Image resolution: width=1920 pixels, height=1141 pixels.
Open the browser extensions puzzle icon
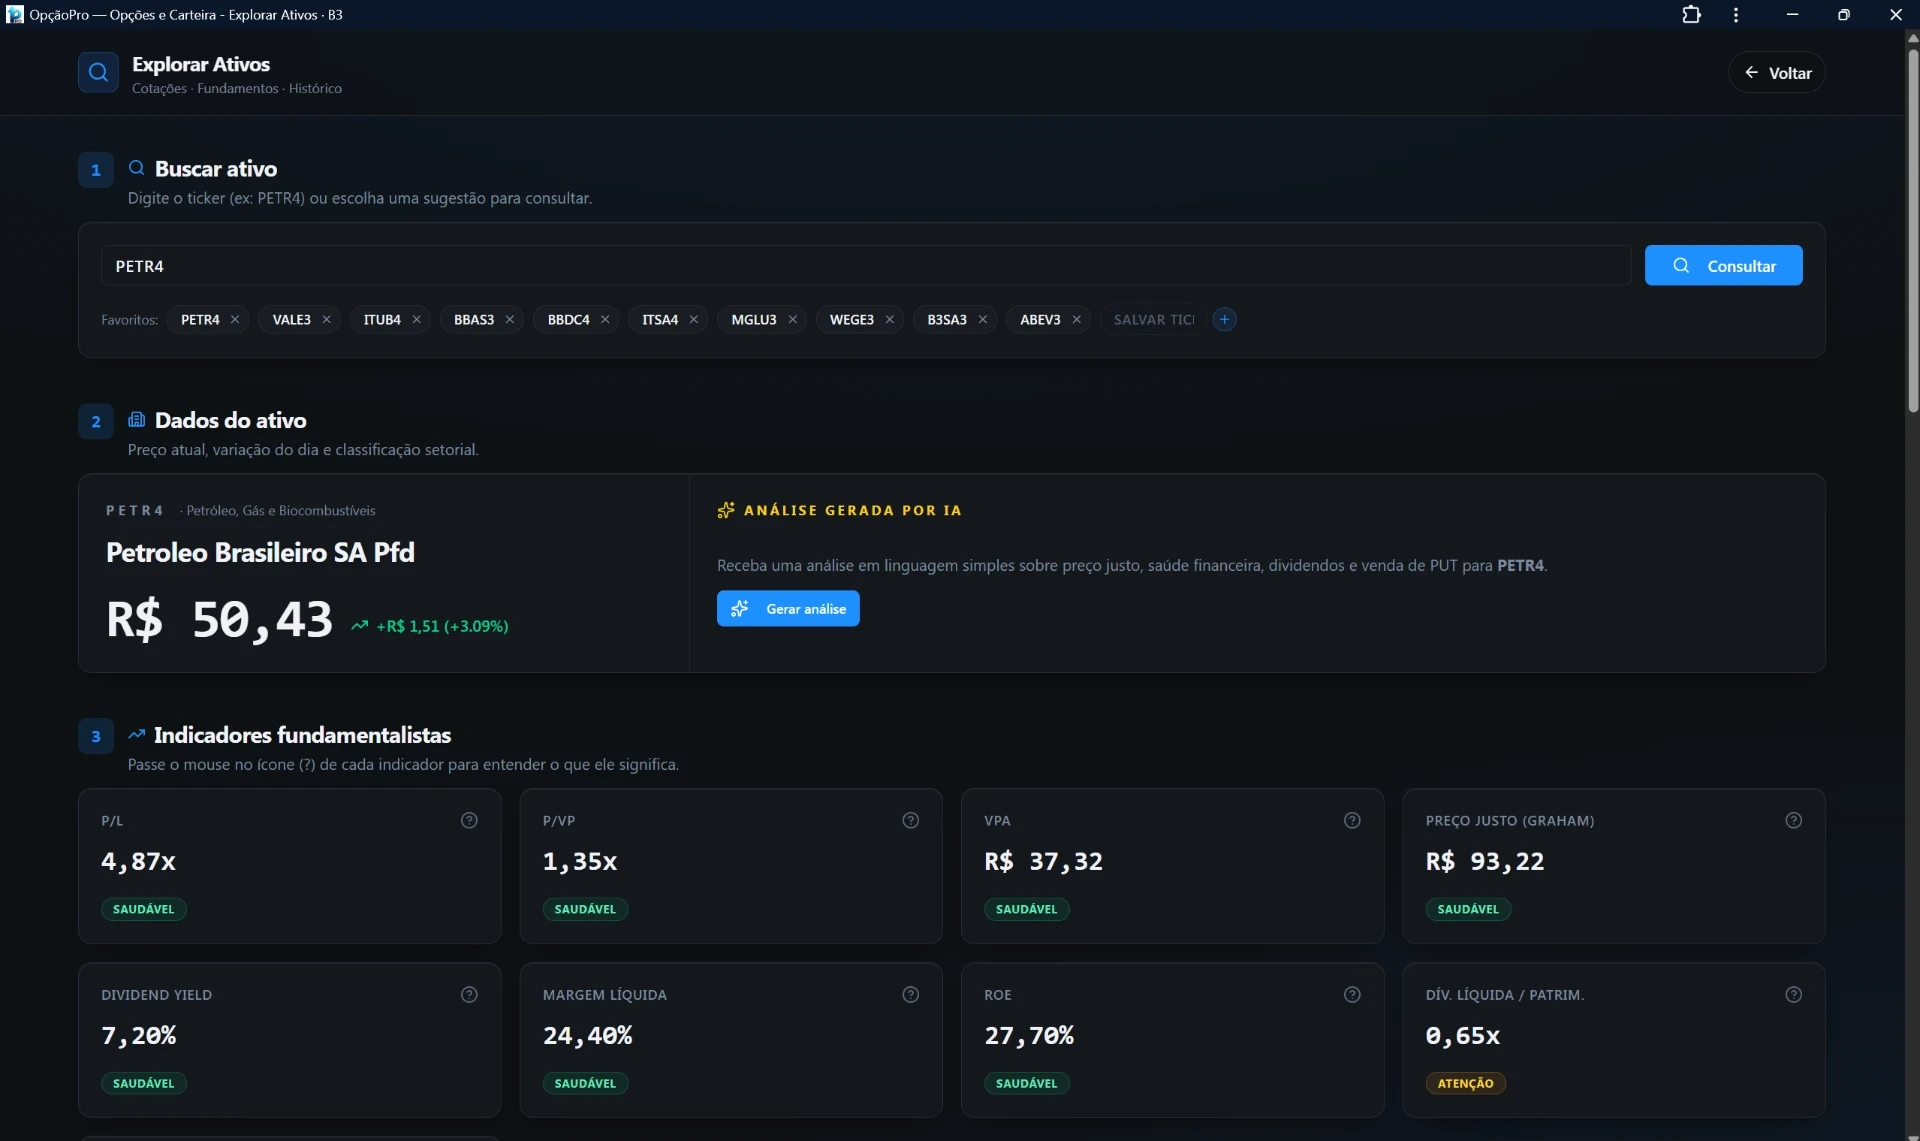[x=1691, y=15]
